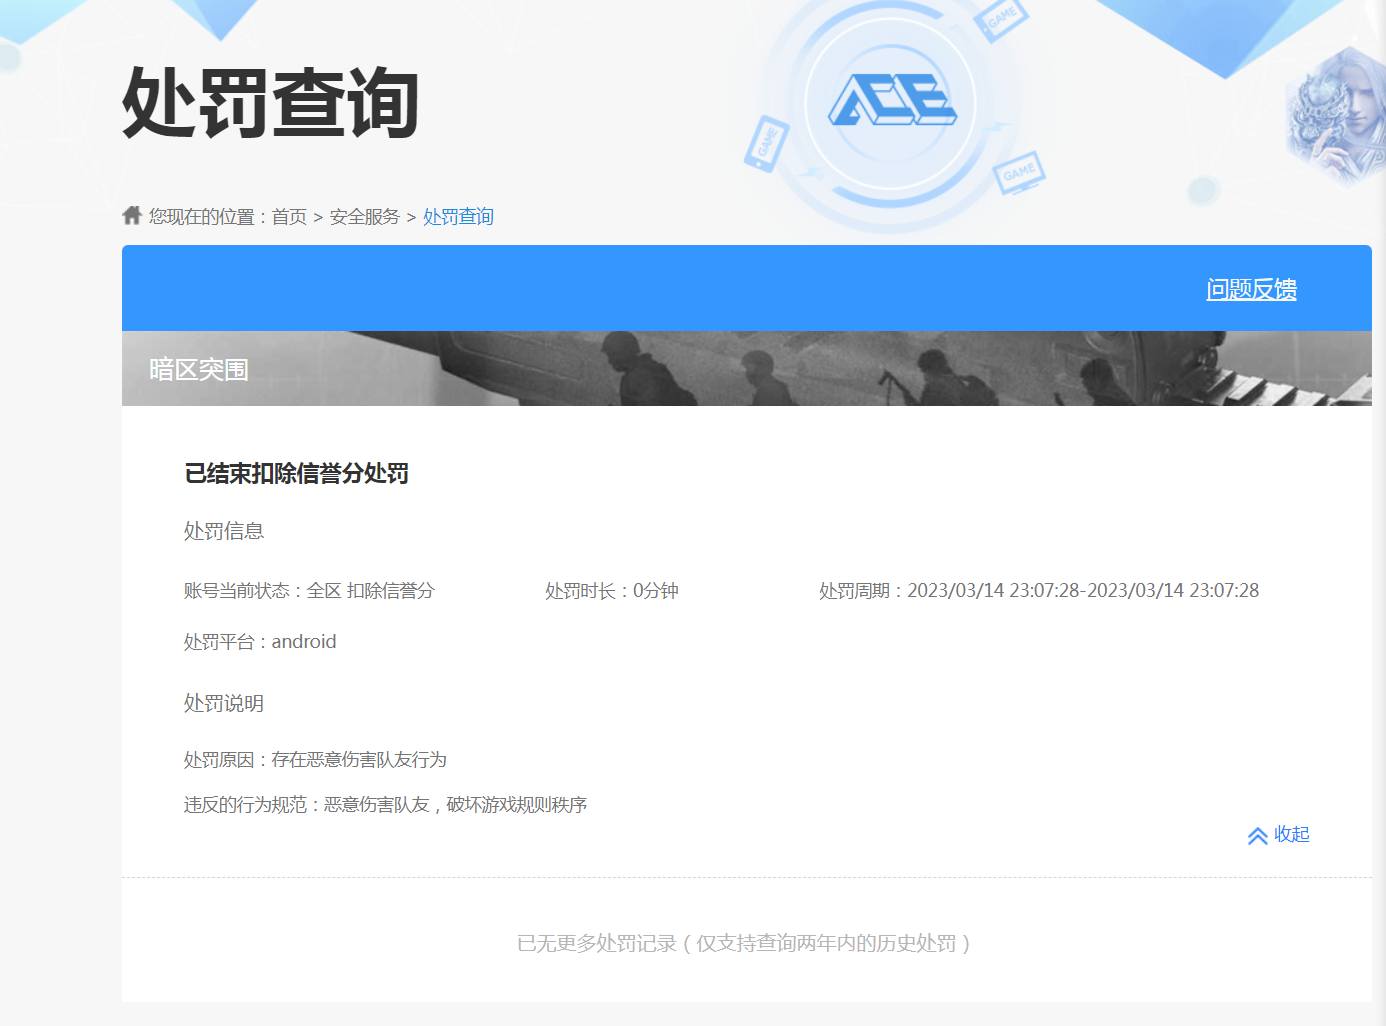Click 账号当前状态：全区 扣除信誉分 text
This screenshot has height=1026, width=1386.
309,590
